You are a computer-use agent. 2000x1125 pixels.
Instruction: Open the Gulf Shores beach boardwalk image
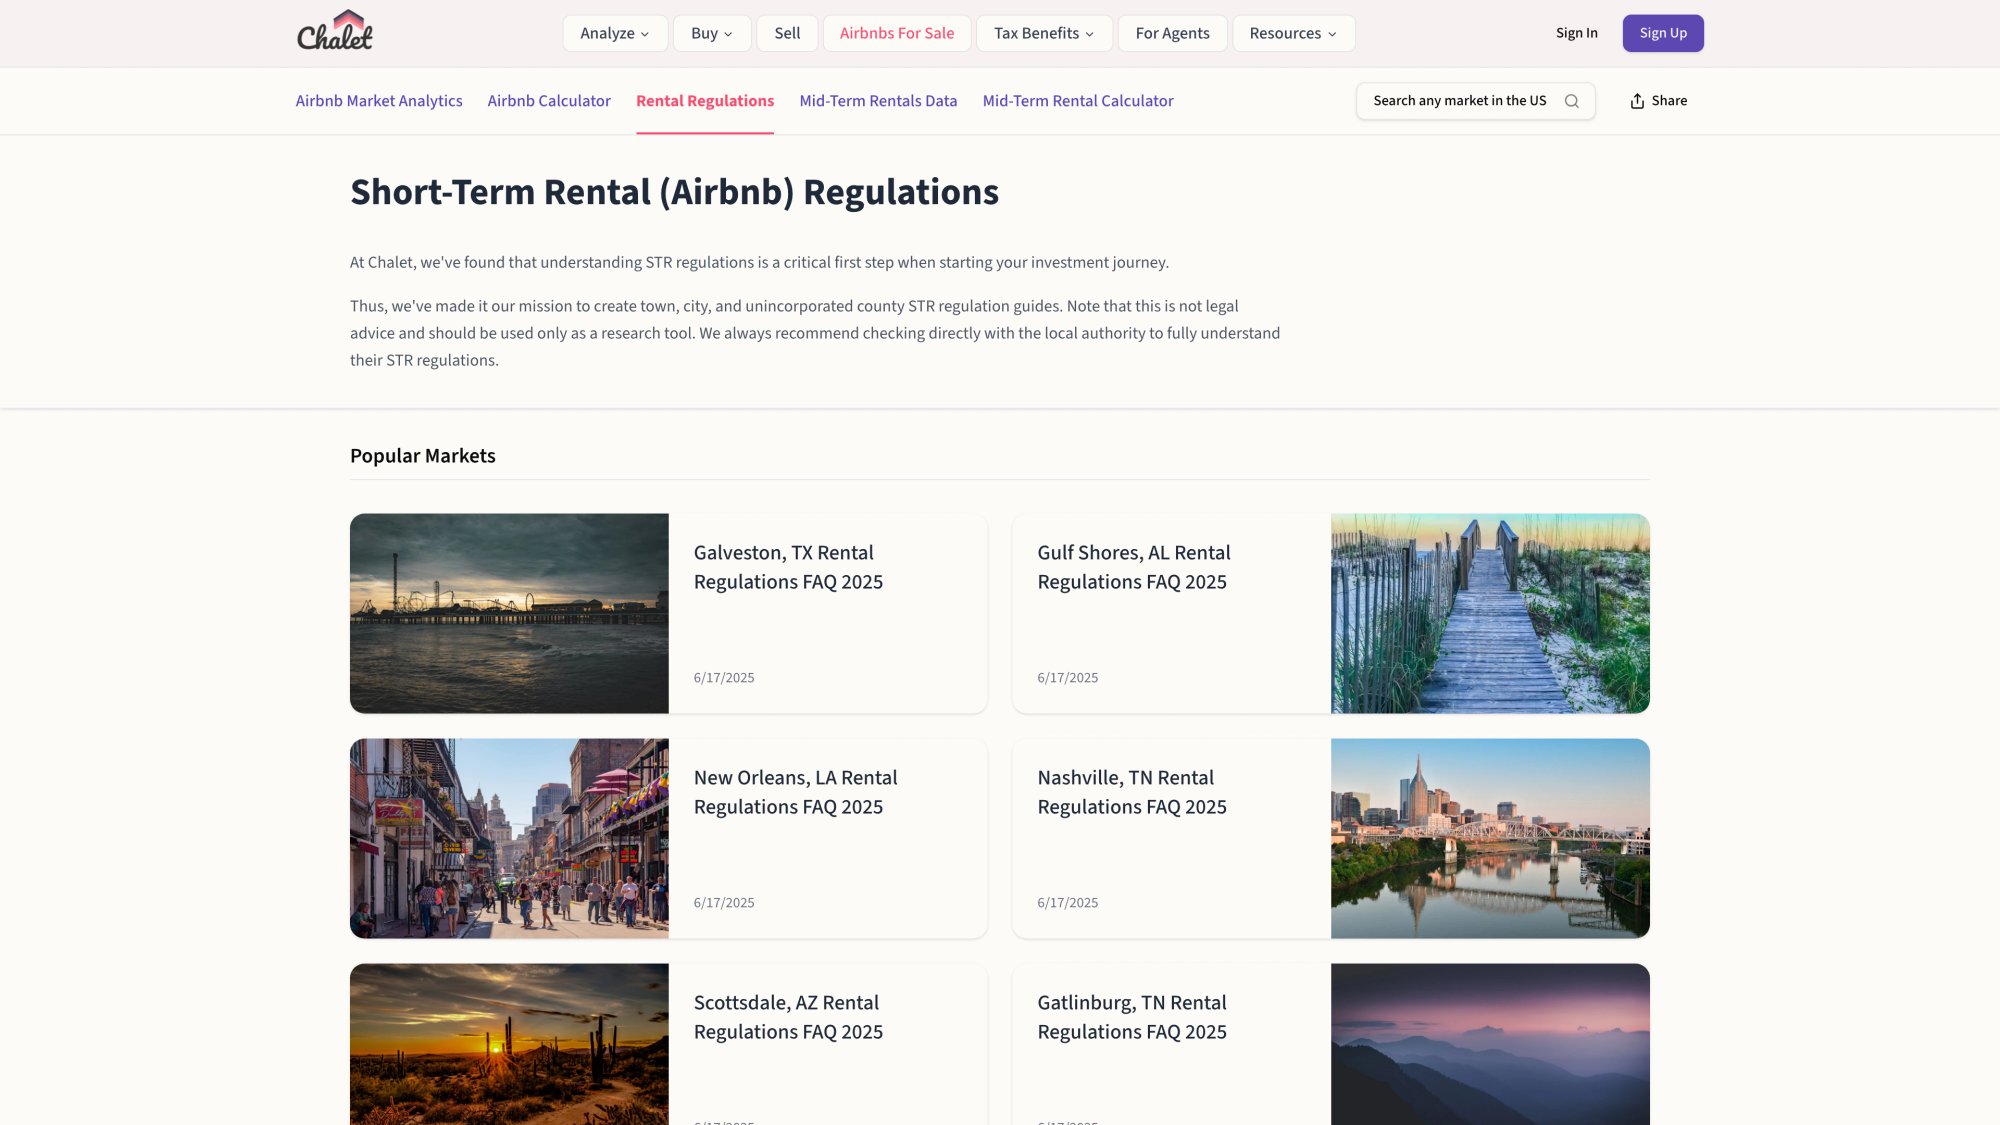point(1490,613)
